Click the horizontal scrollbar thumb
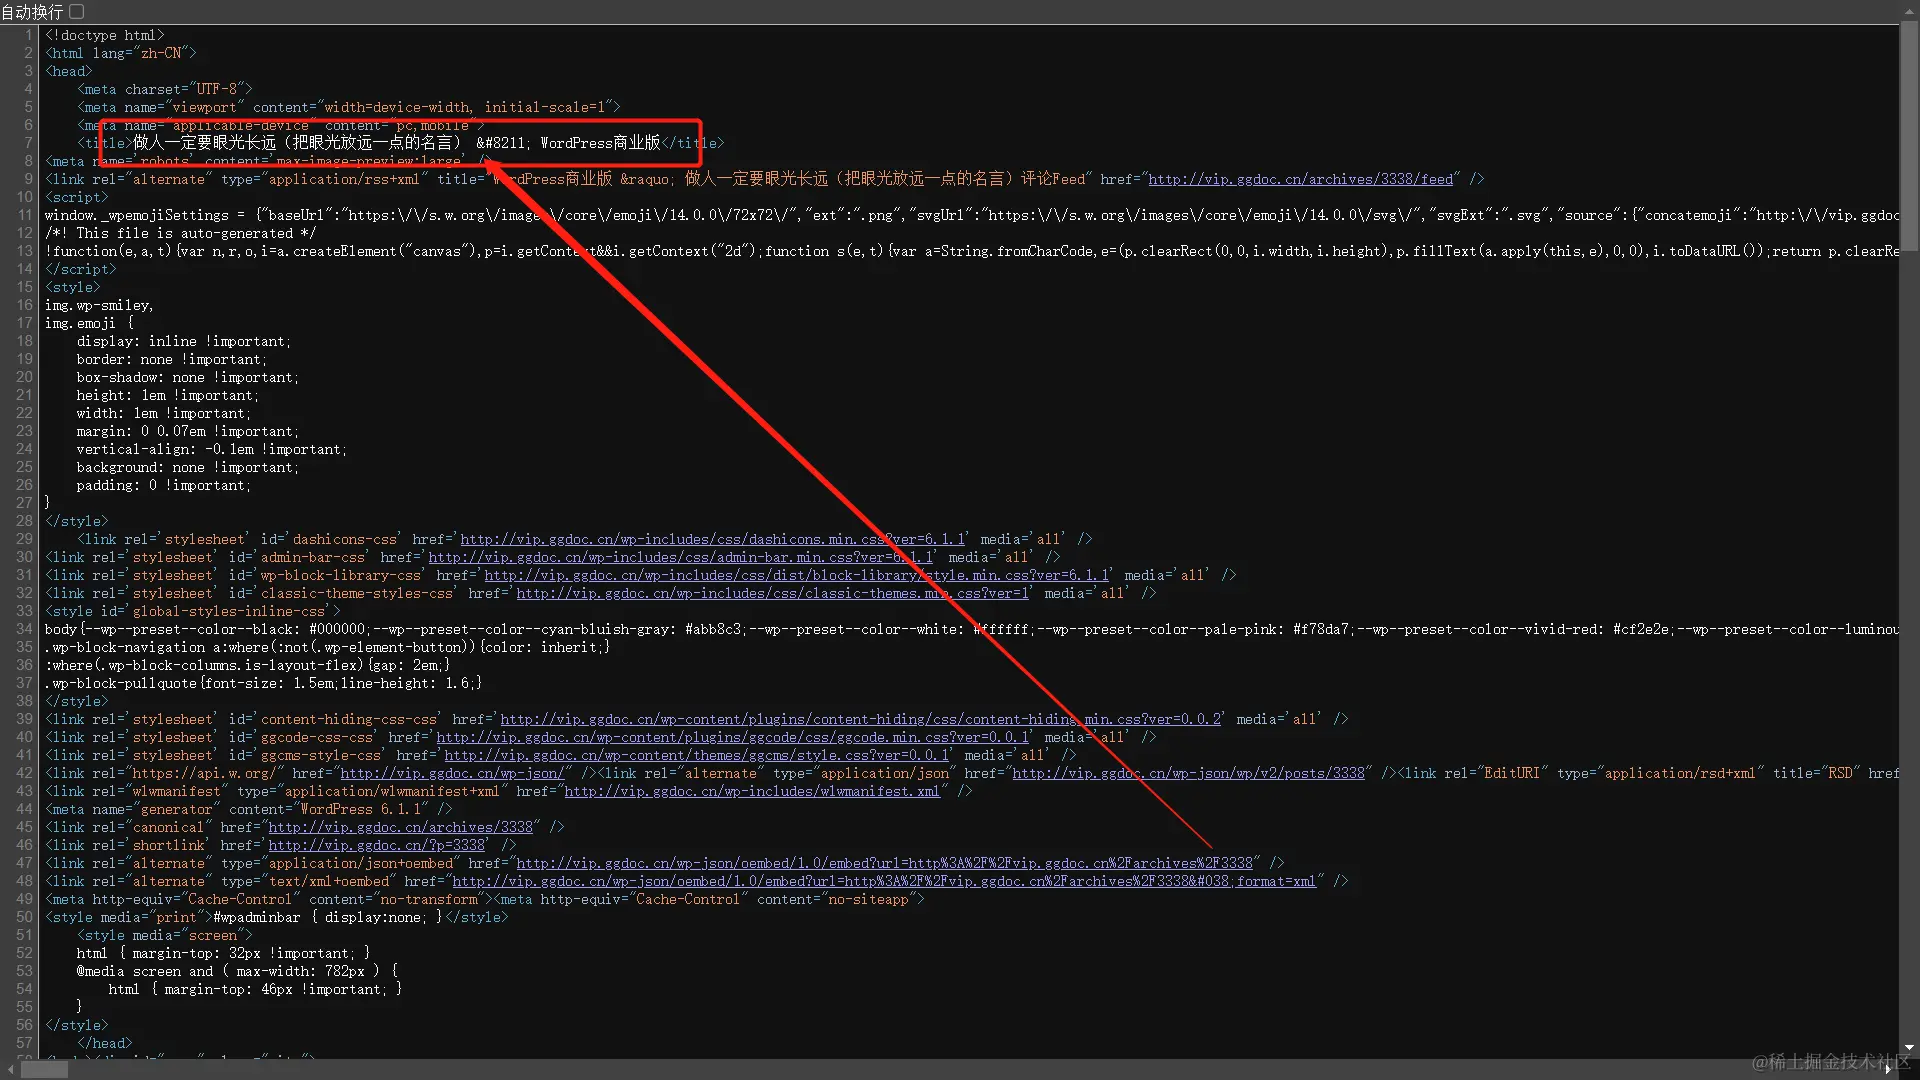Viewport: 1920px width, 1080px height. point(45,1069)
